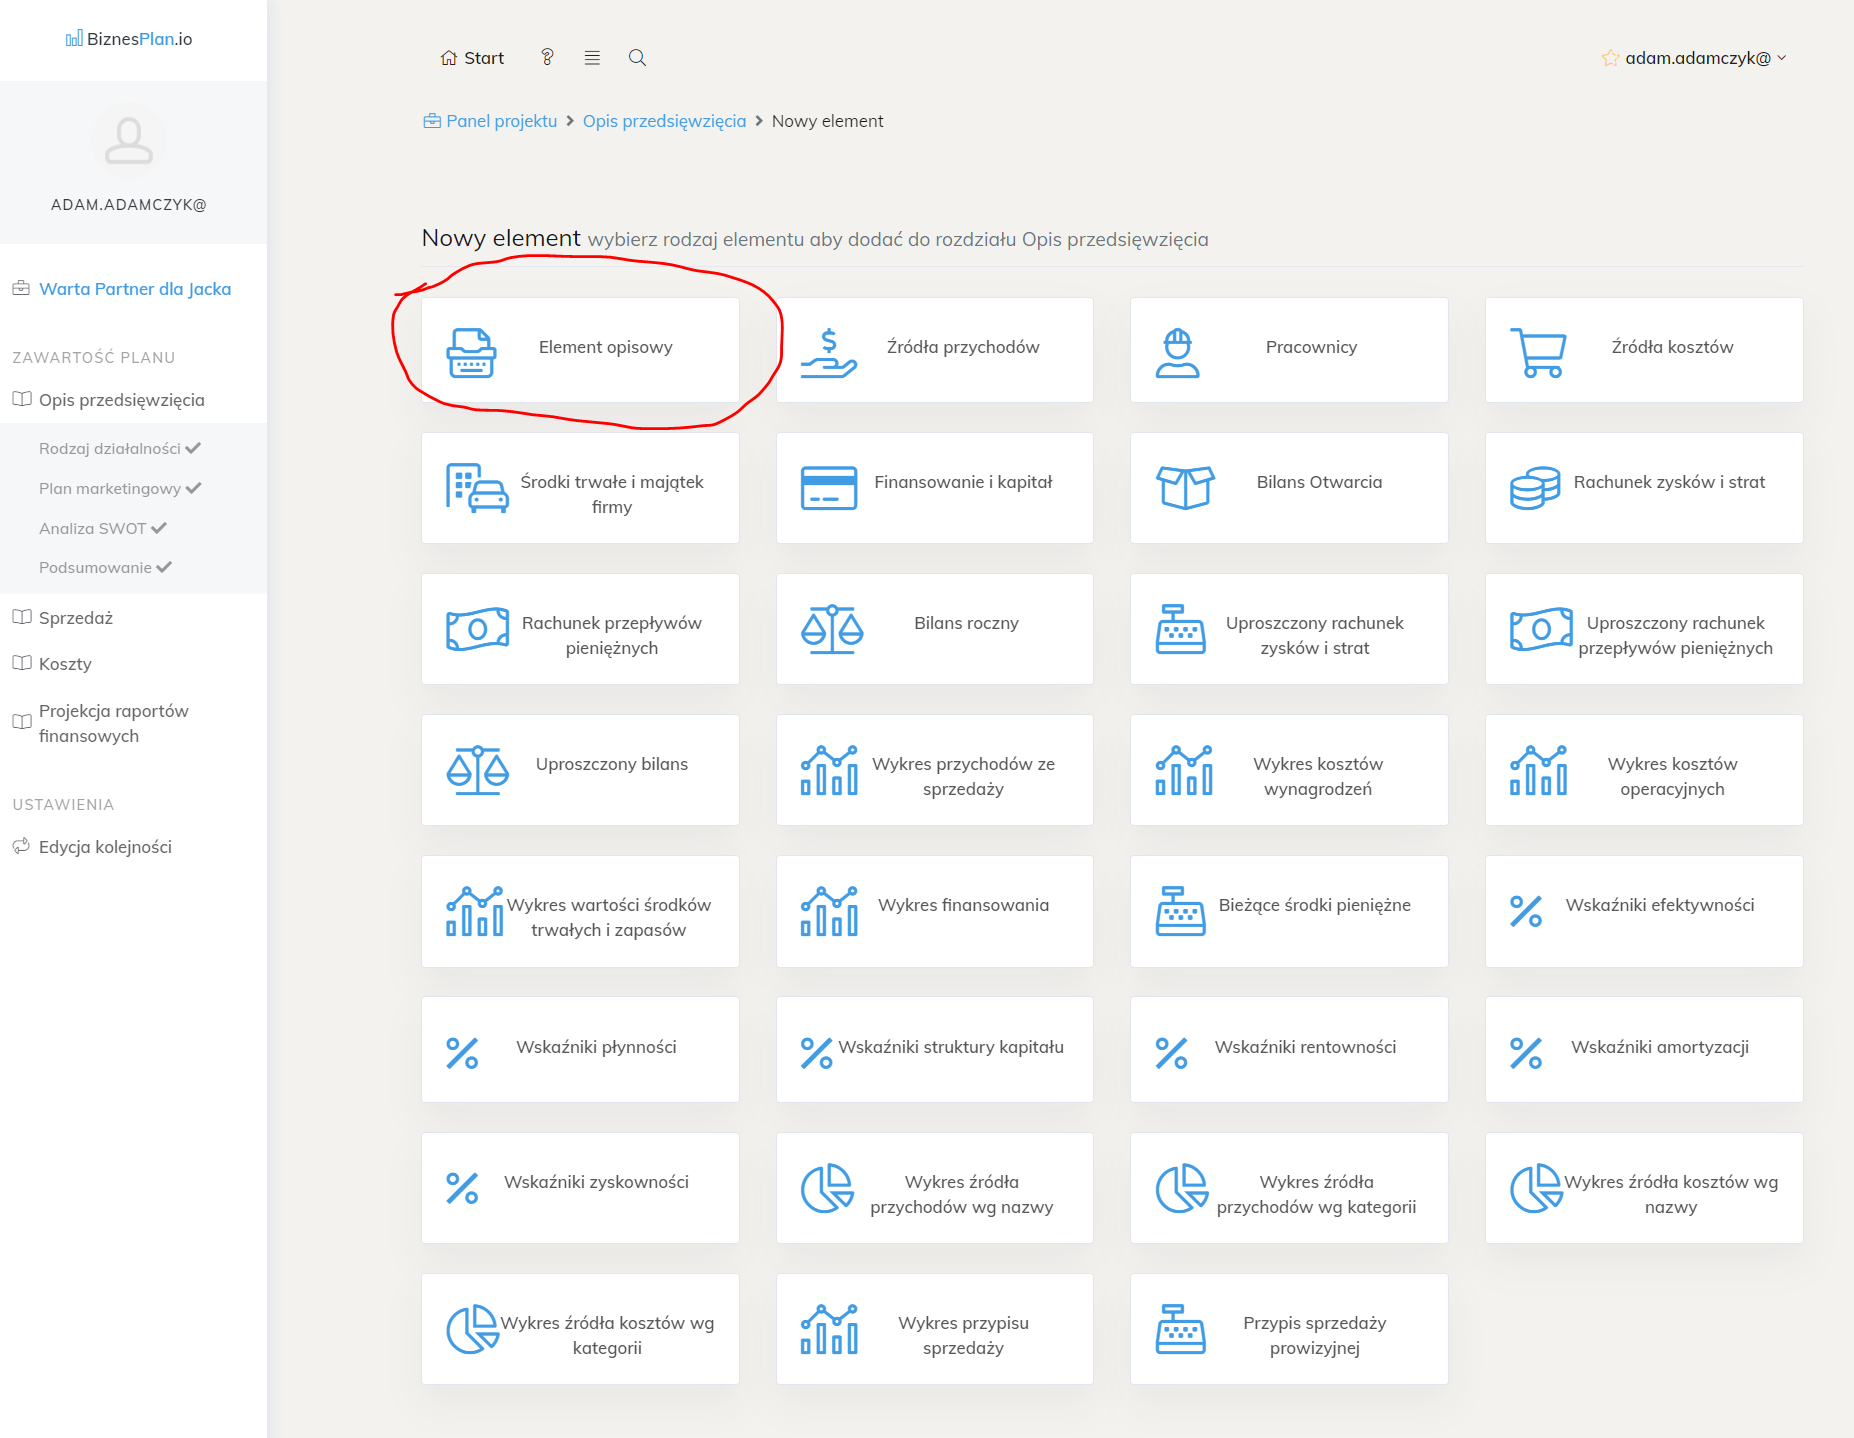
Task: Open the top bar list menu icon
Action: pos(592,57)
